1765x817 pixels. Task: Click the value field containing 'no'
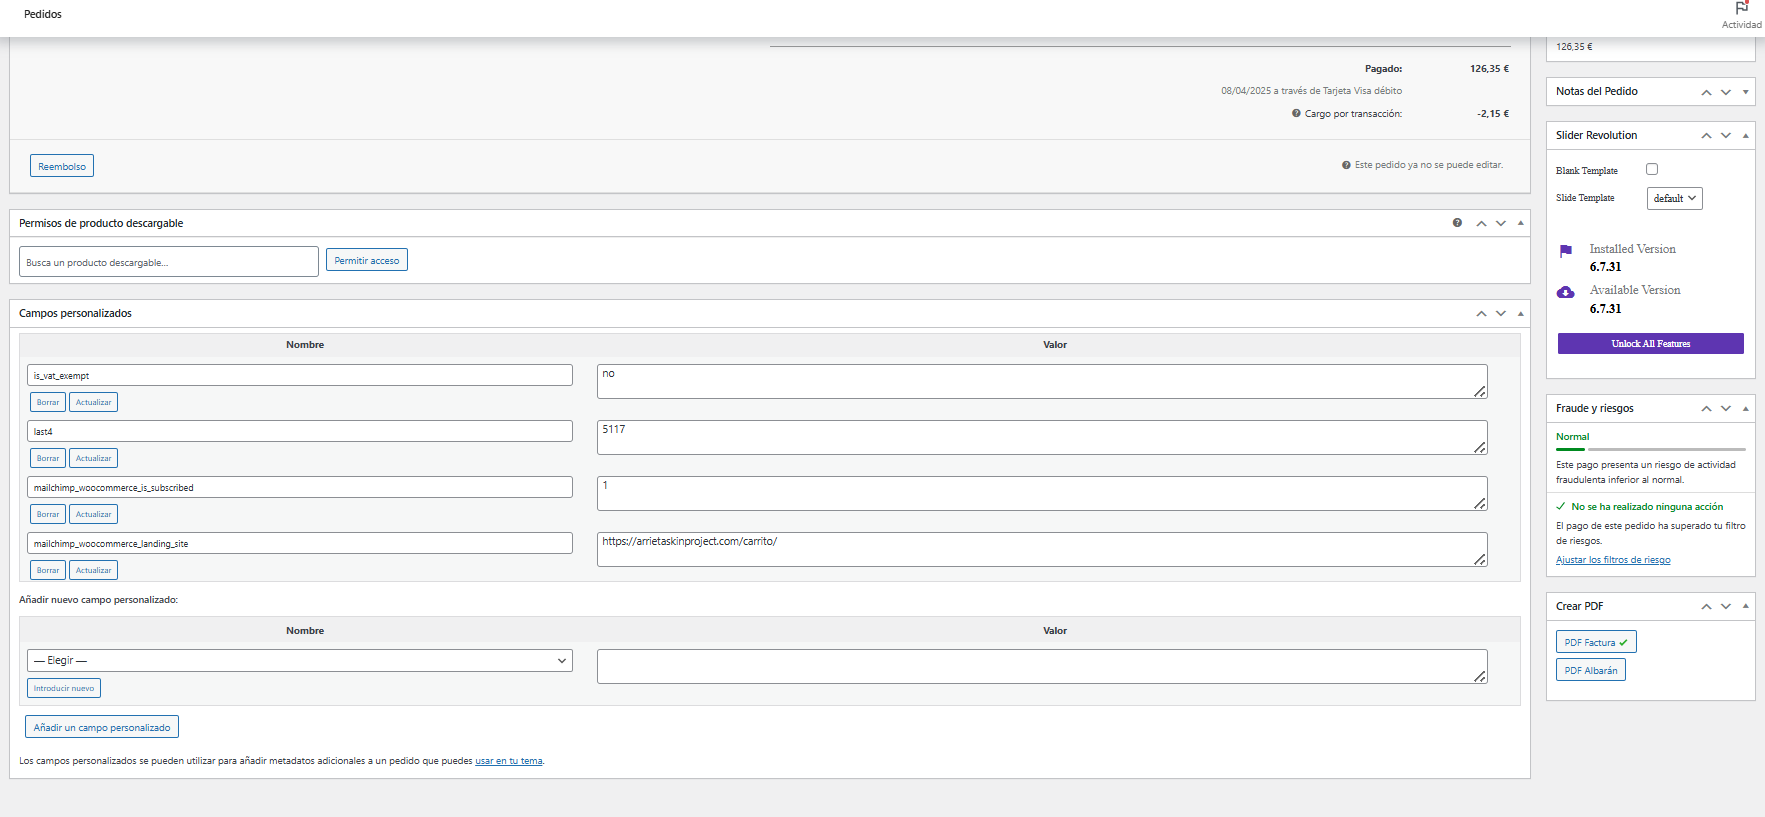coord(1042,381)
